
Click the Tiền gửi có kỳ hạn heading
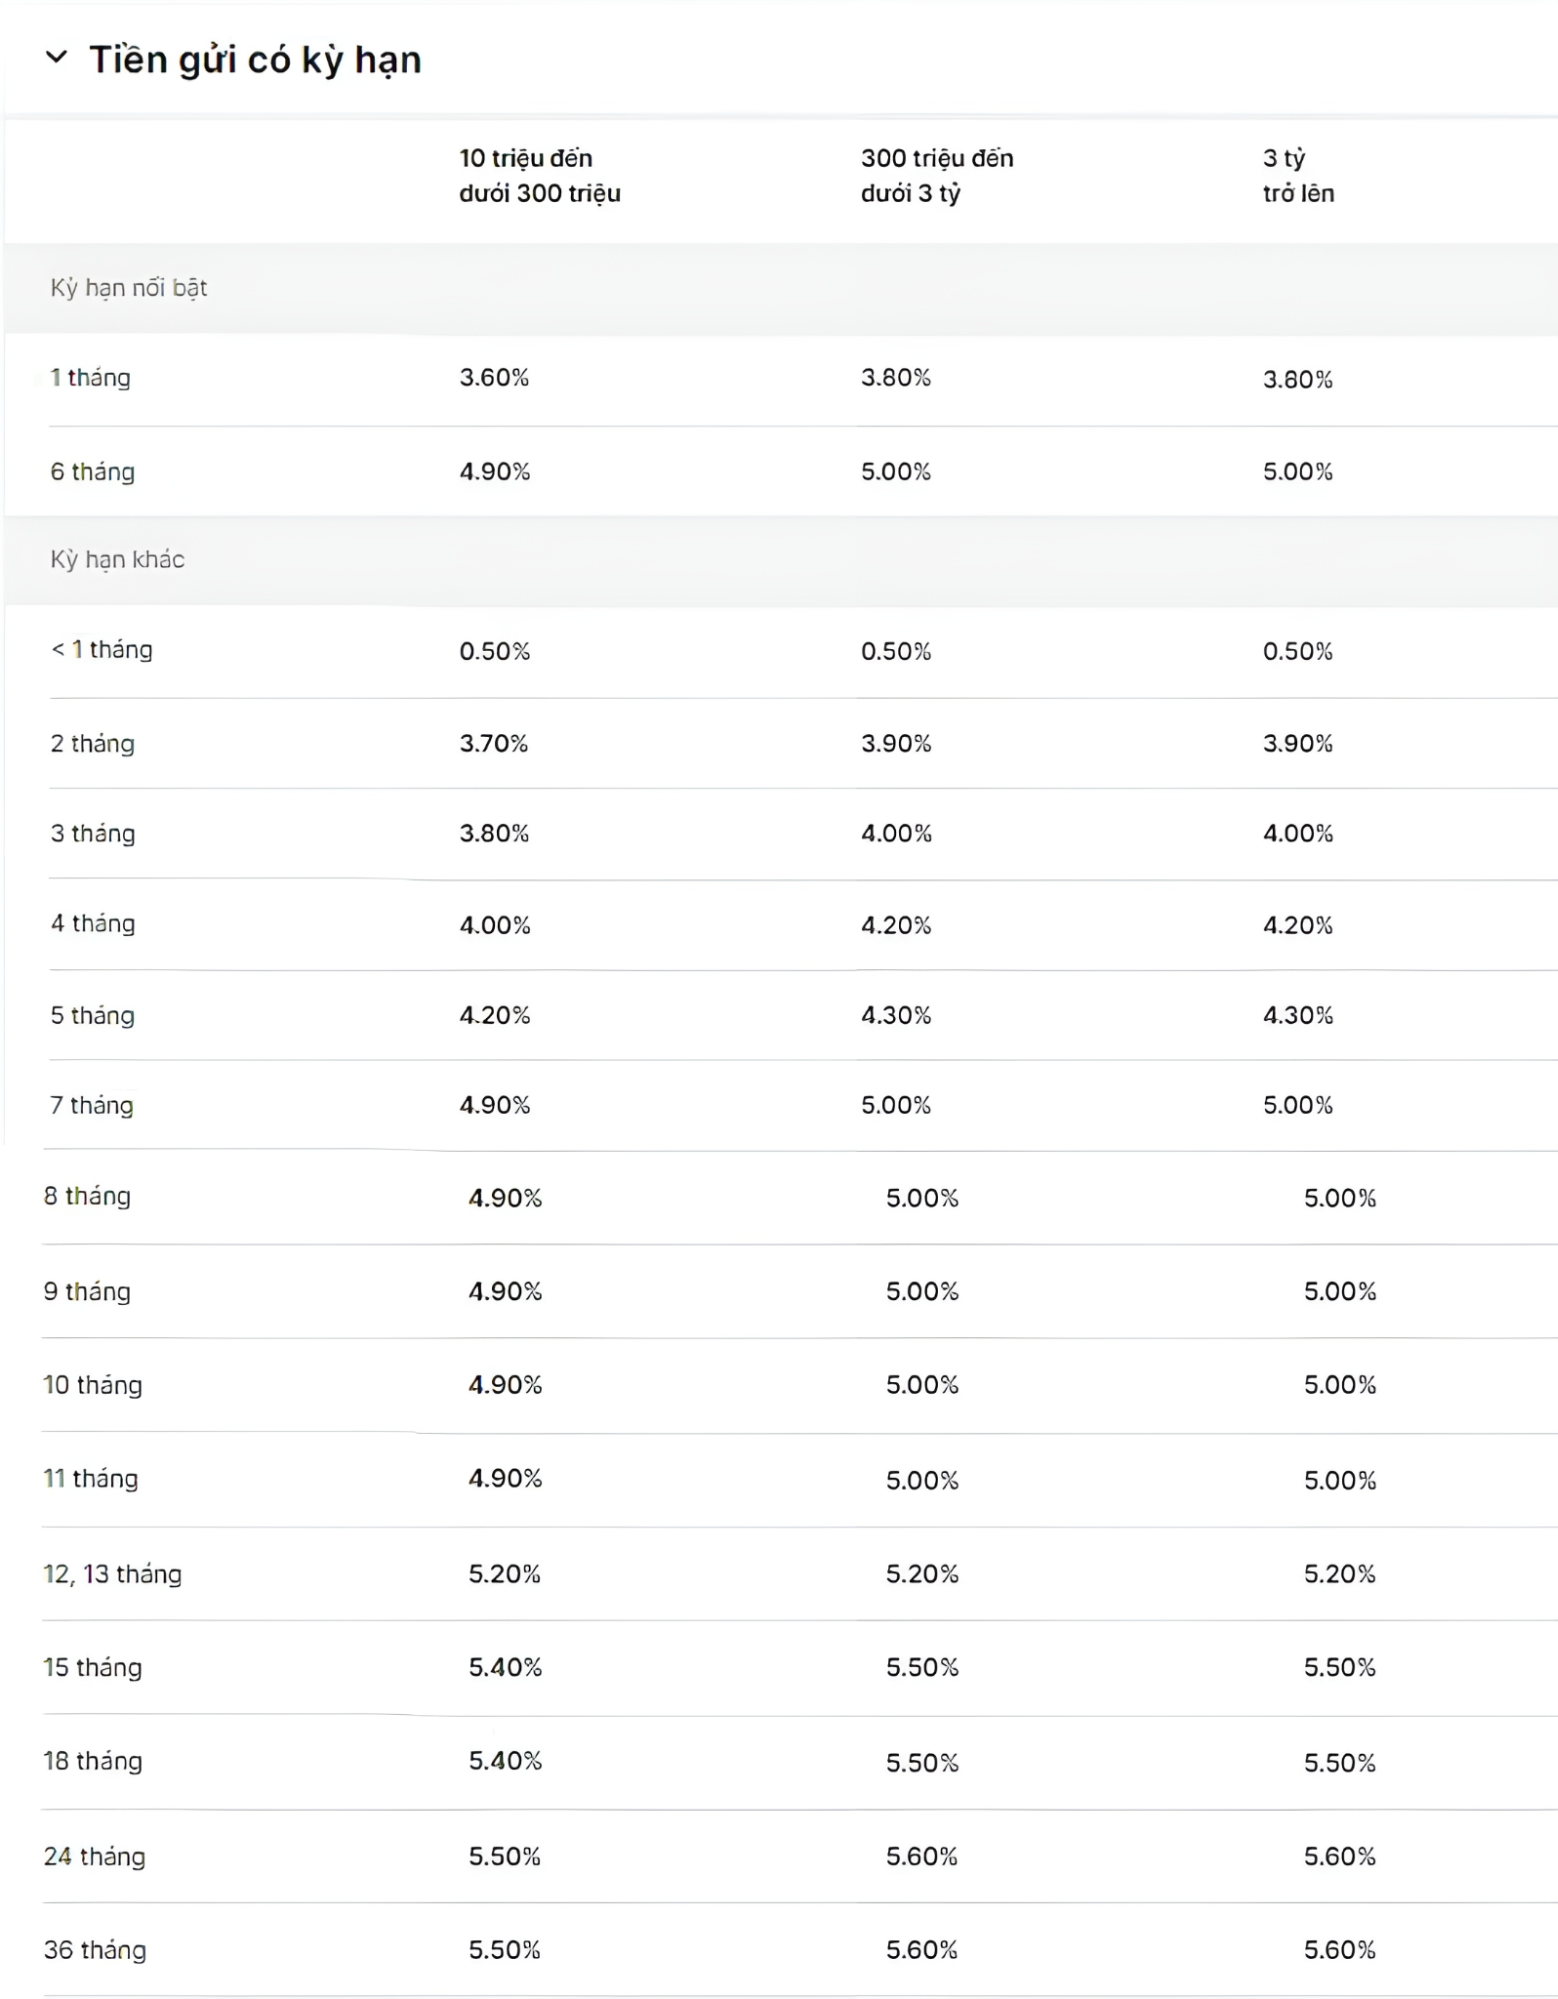pos(255,60)
